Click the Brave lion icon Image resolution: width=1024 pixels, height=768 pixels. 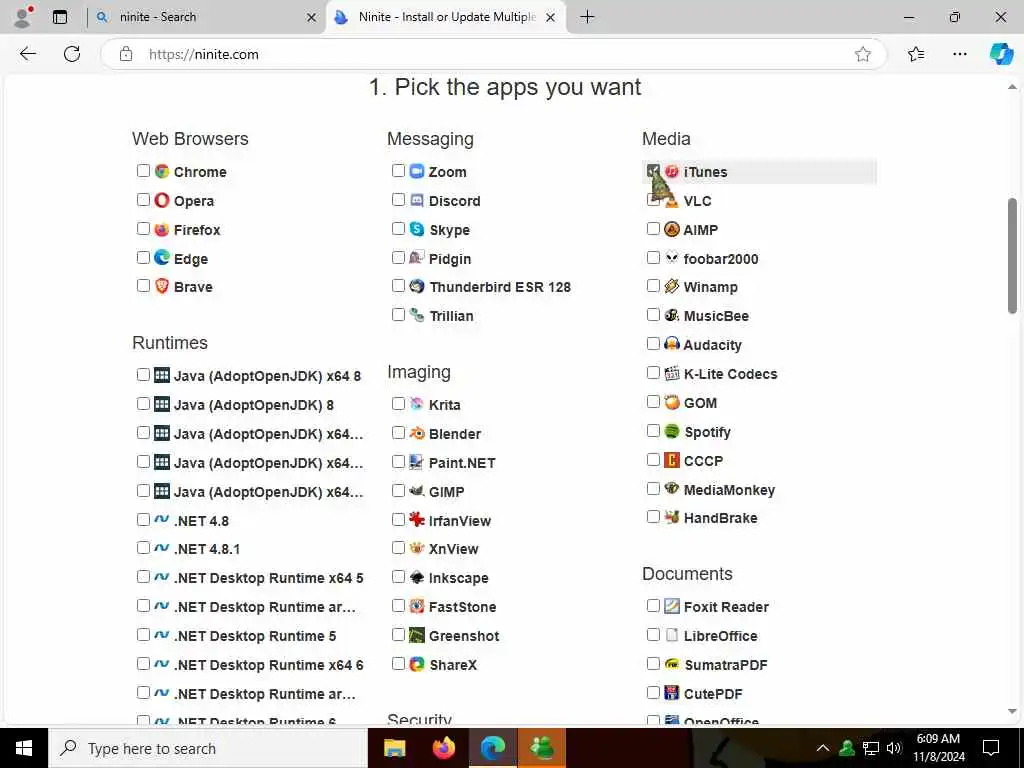click(162, 286)
